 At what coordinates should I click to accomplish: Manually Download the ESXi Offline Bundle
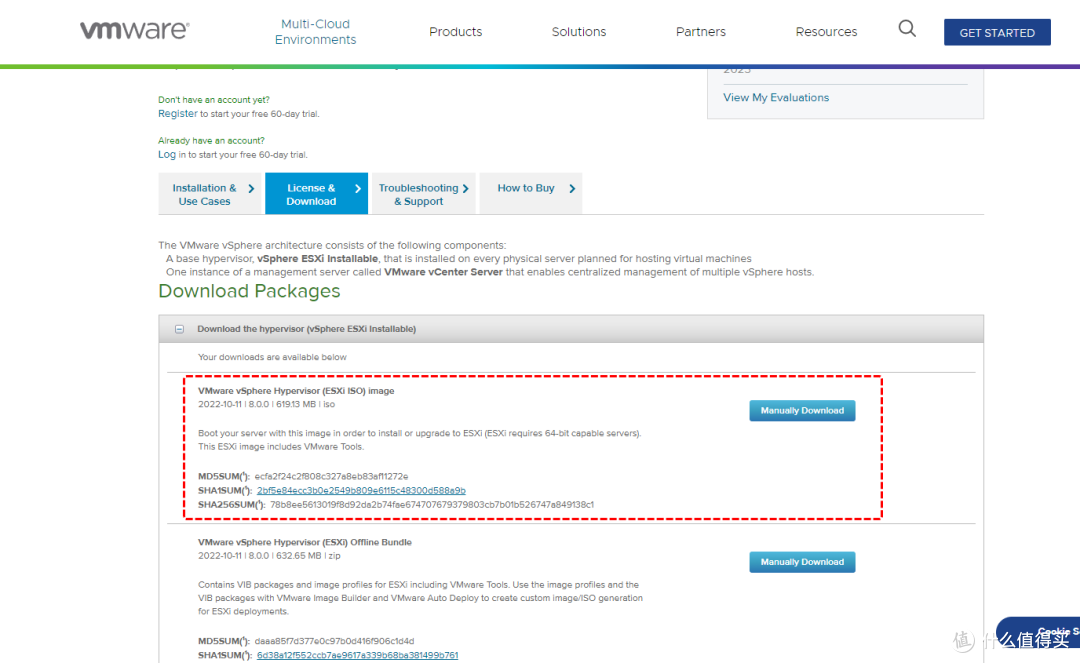pyautogui.click(x=802, y=562)
